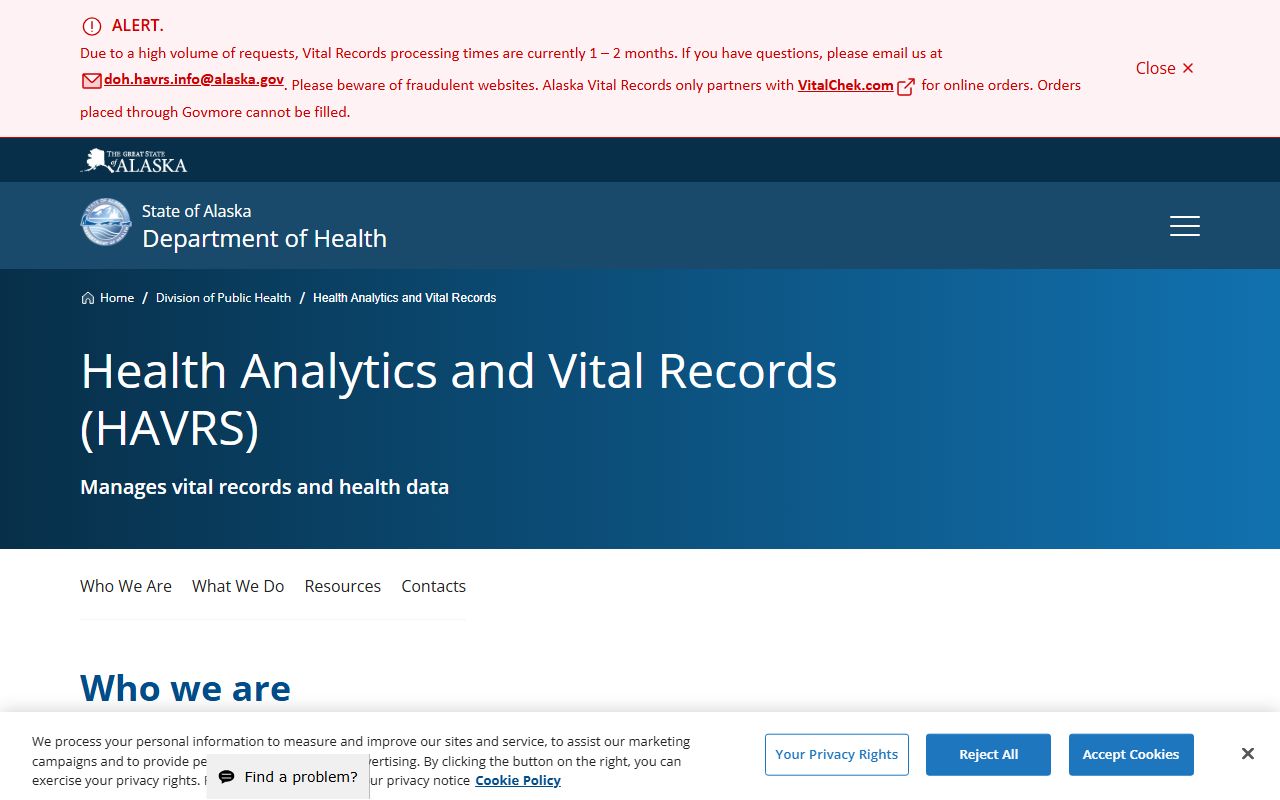Click the speech bubble icon in Find a problem
The width and height of the screenshot is (1280, 800).
tap(227, 777)
